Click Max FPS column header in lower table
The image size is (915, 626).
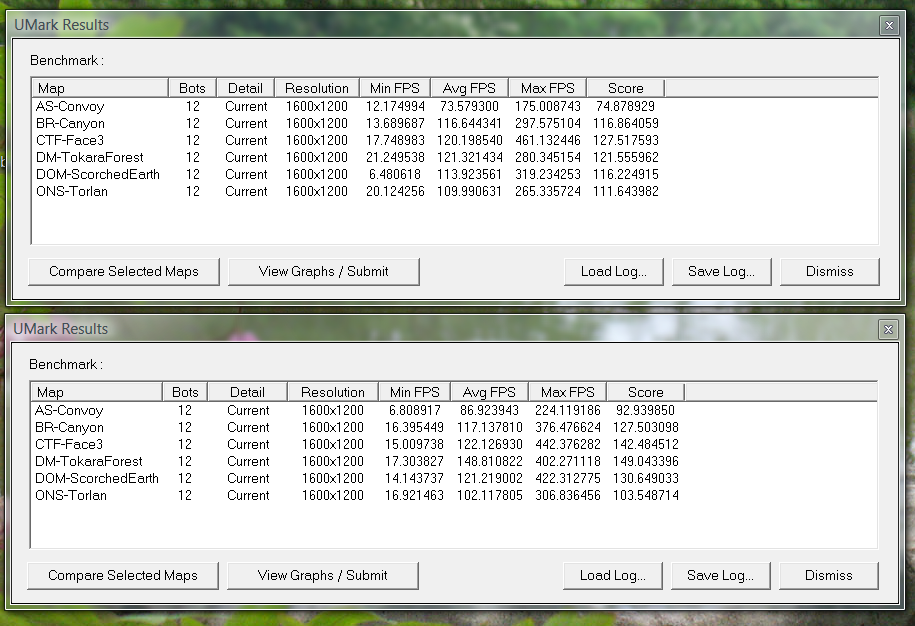[567, 392]
